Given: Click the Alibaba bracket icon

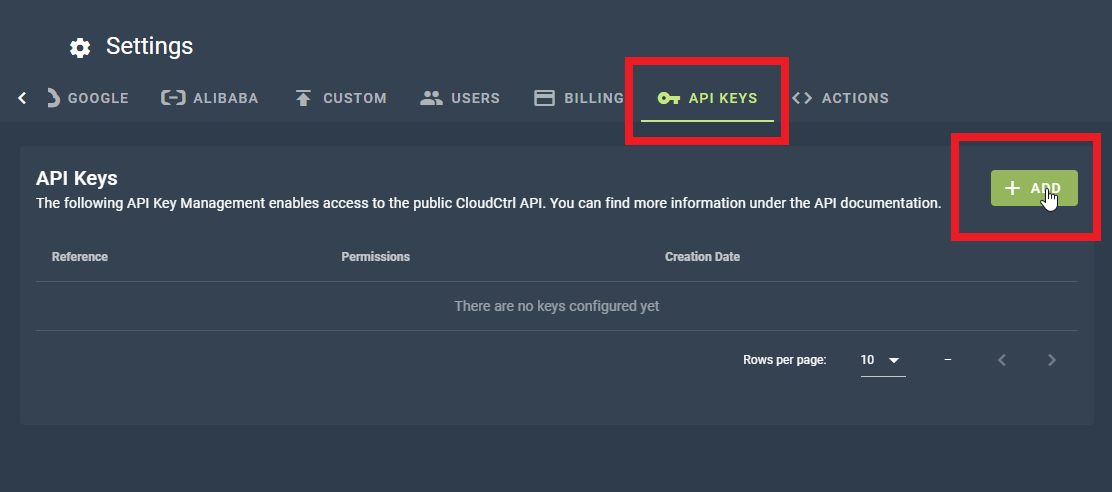Looking at the screenshot, I should (173, 98).
